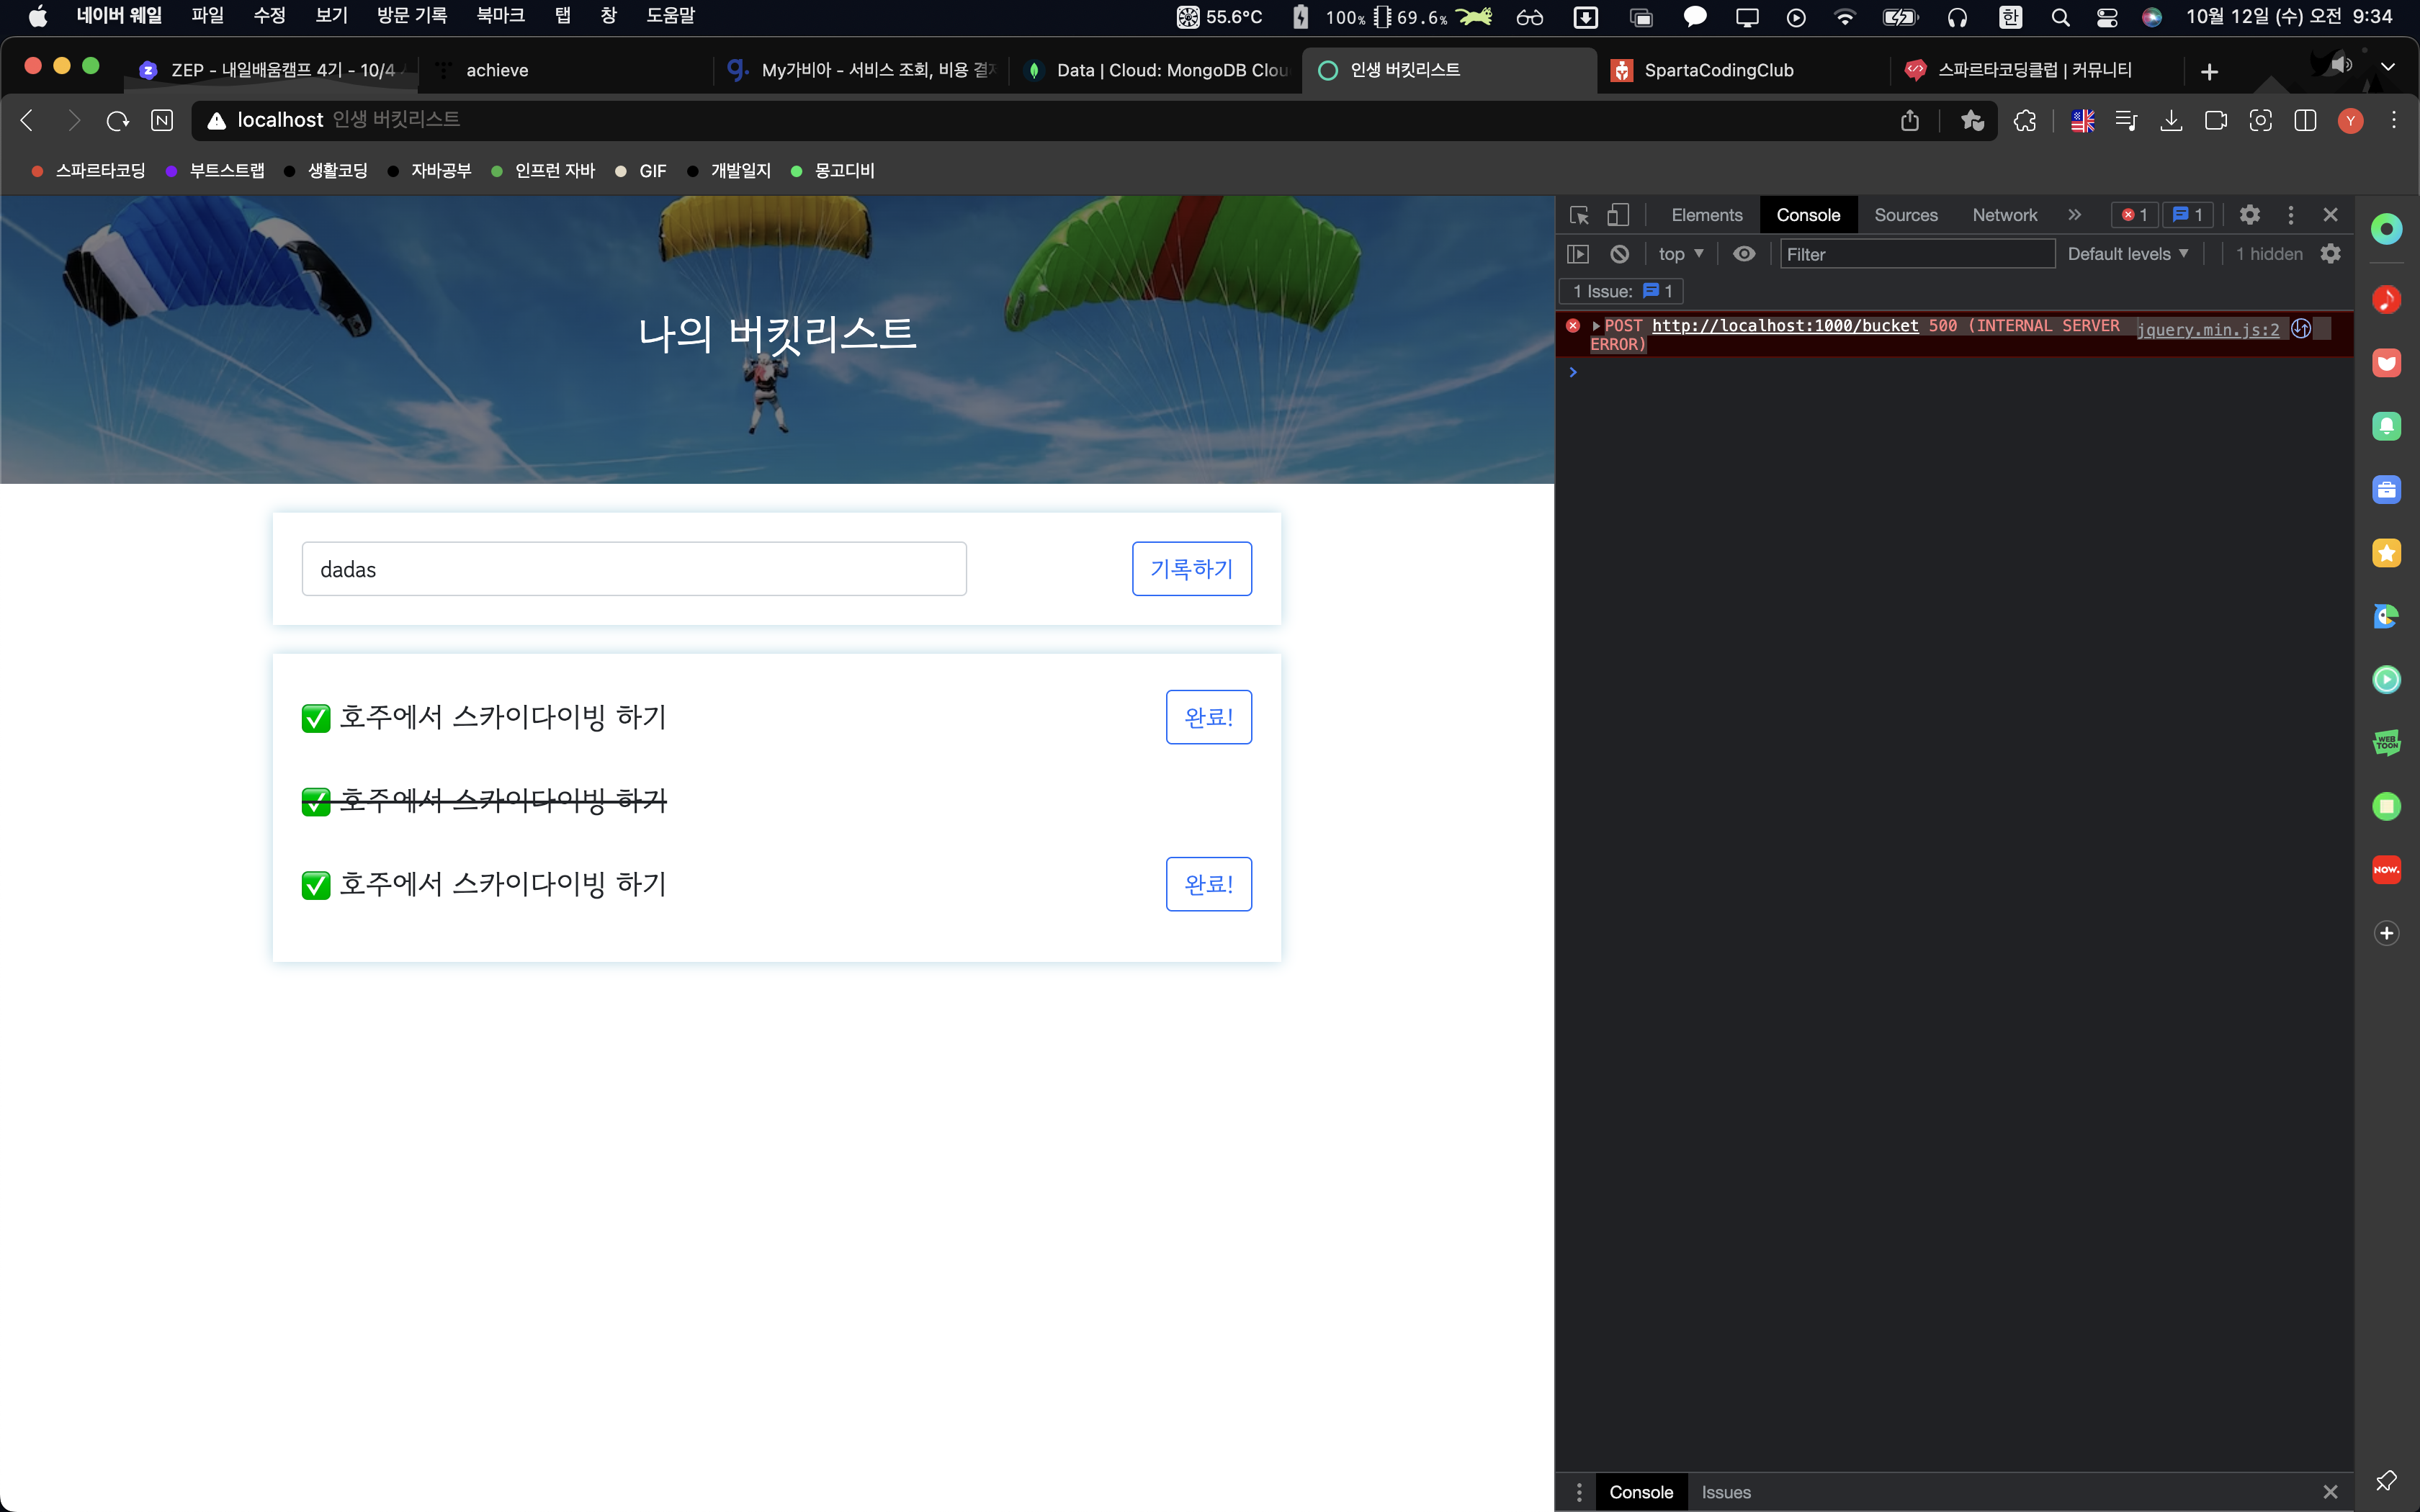The image size is (2420, 1512).
Task: Click the red error count badge
Action: click(2134, 215)
